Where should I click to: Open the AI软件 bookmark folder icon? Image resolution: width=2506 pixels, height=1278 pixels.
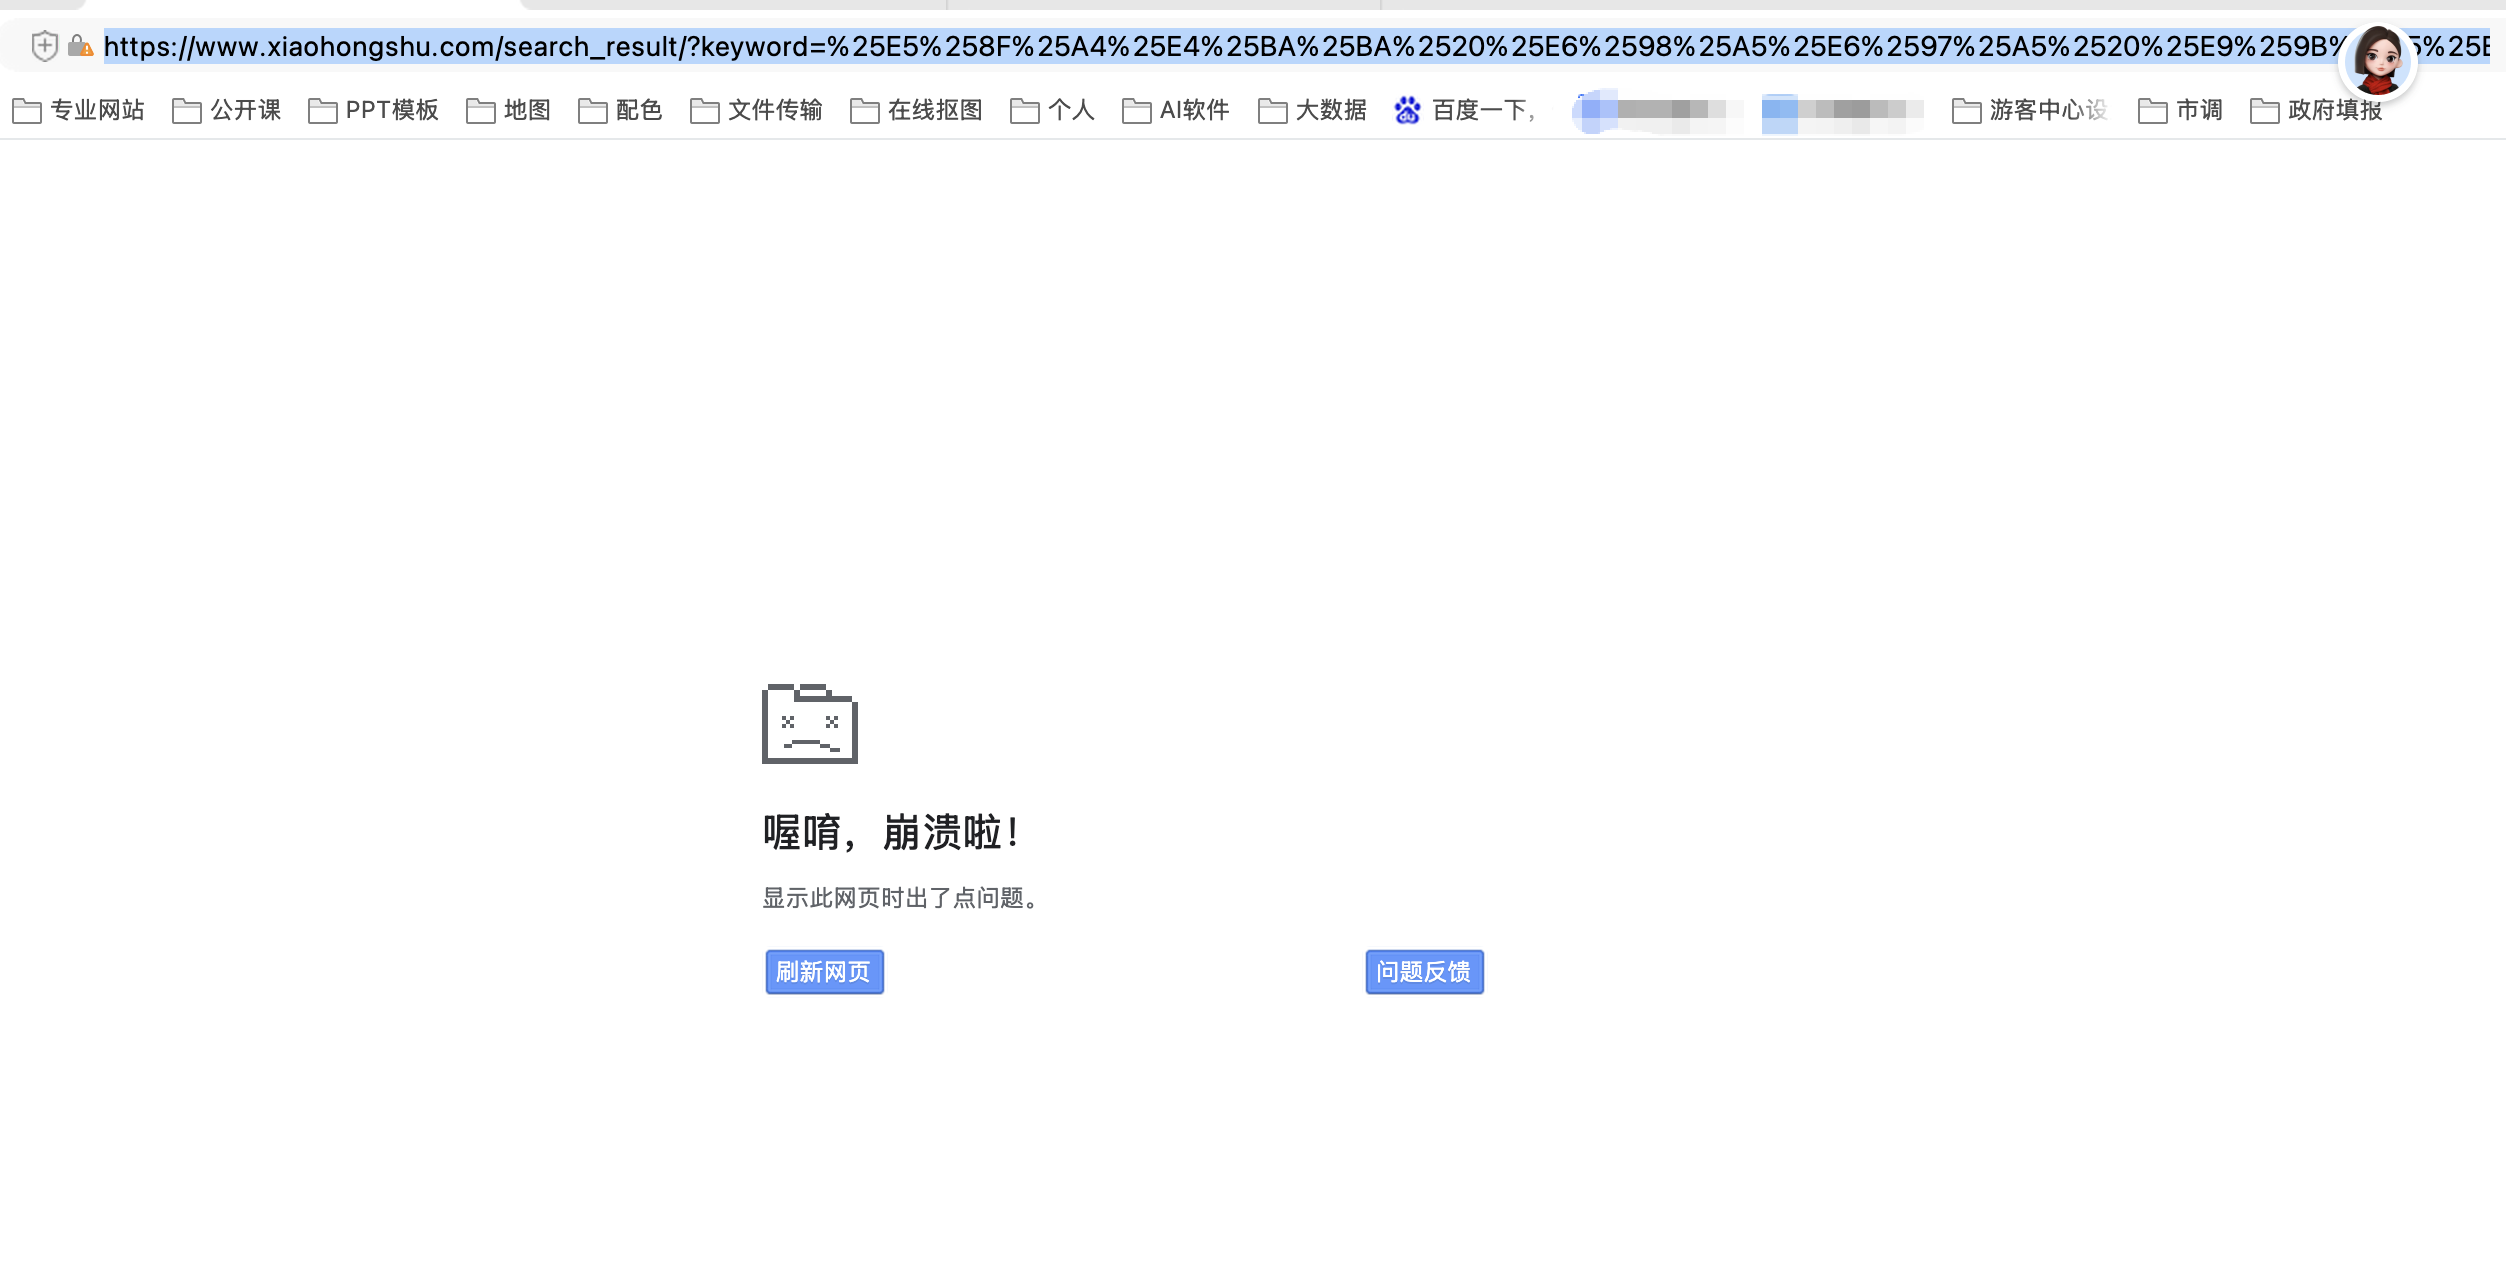[x=1136, y=111]
